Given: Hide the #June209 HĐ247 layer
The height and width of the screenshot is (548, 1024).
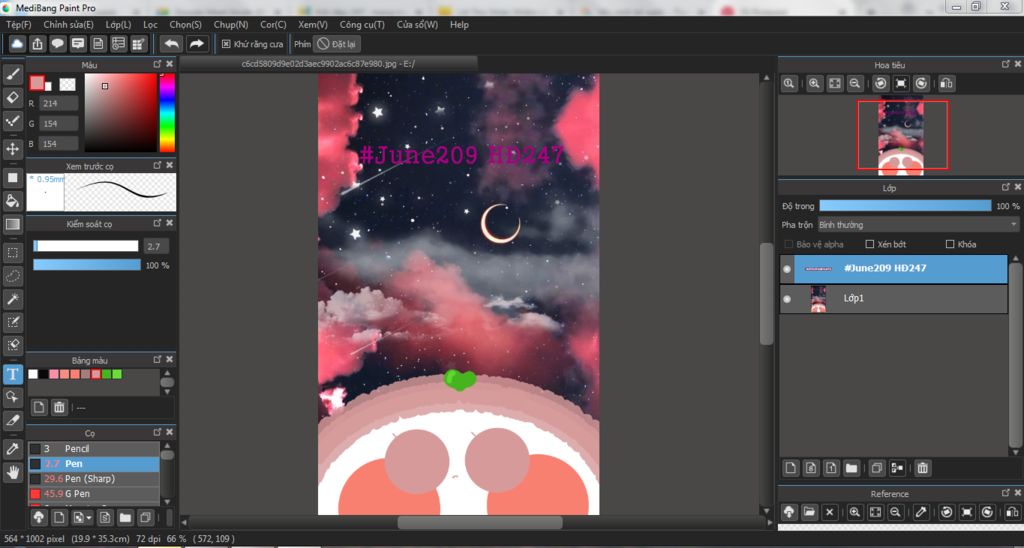Looking at the screenshot, I should 787,268.
